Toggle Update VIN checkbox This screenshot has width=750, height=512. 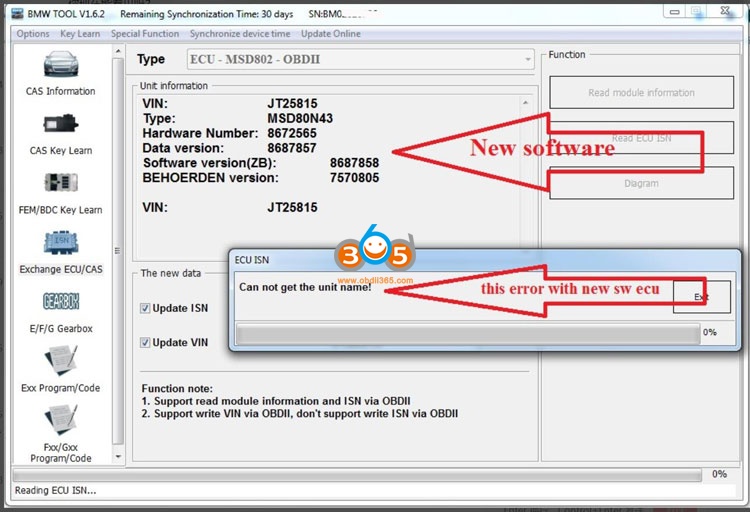145,343
